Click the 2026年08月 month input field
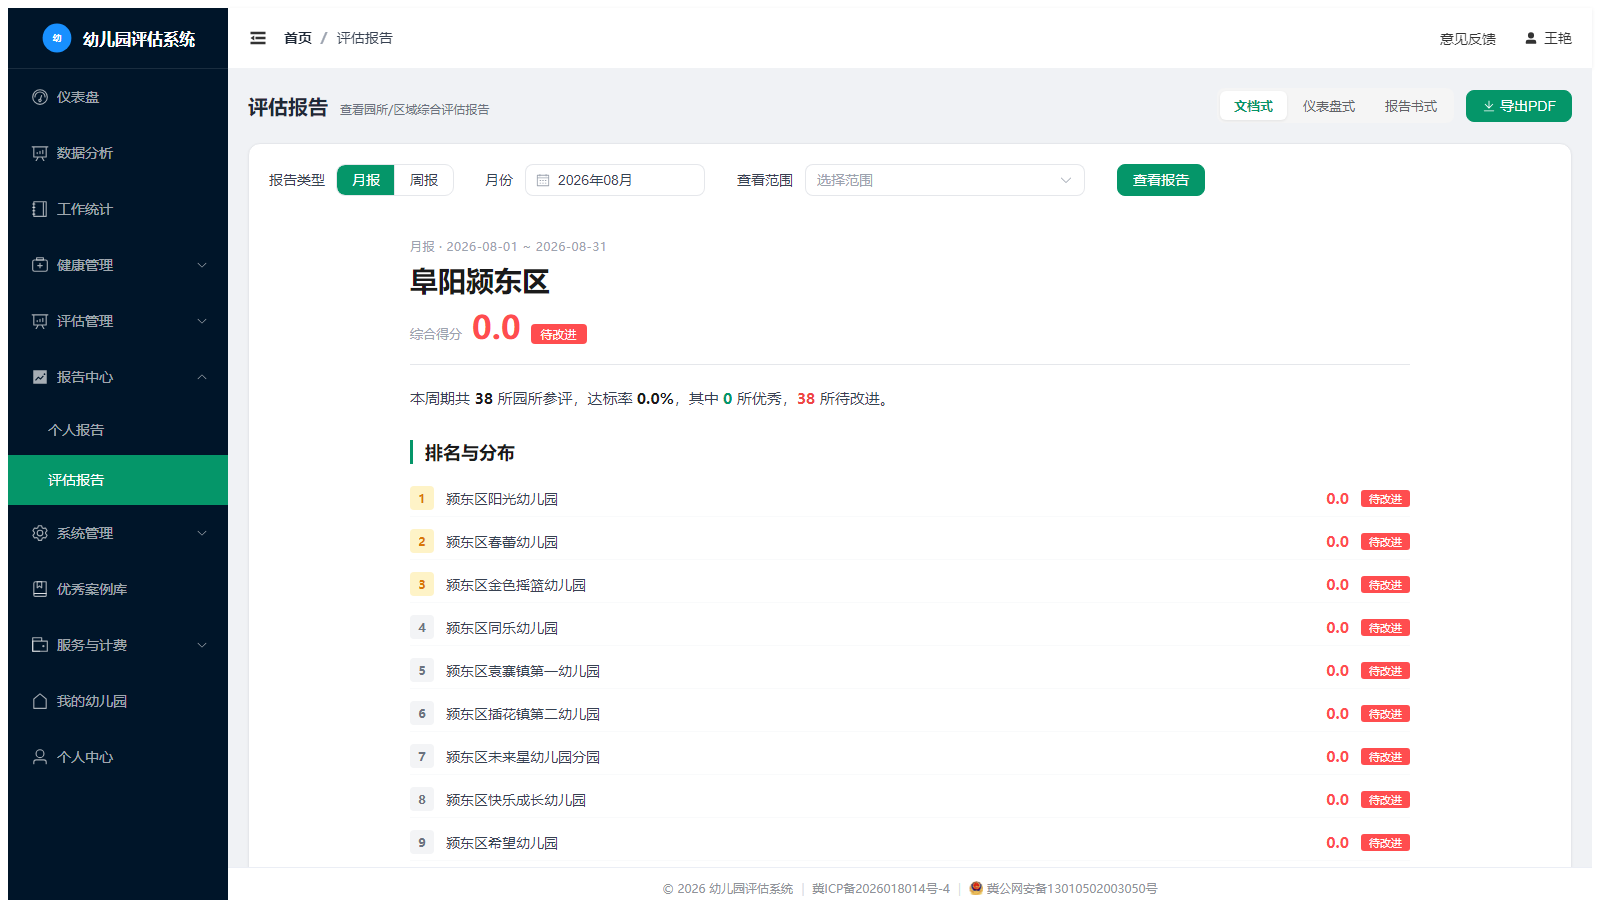This screenshot has width=1600, height=900. (x=615, y=180)
